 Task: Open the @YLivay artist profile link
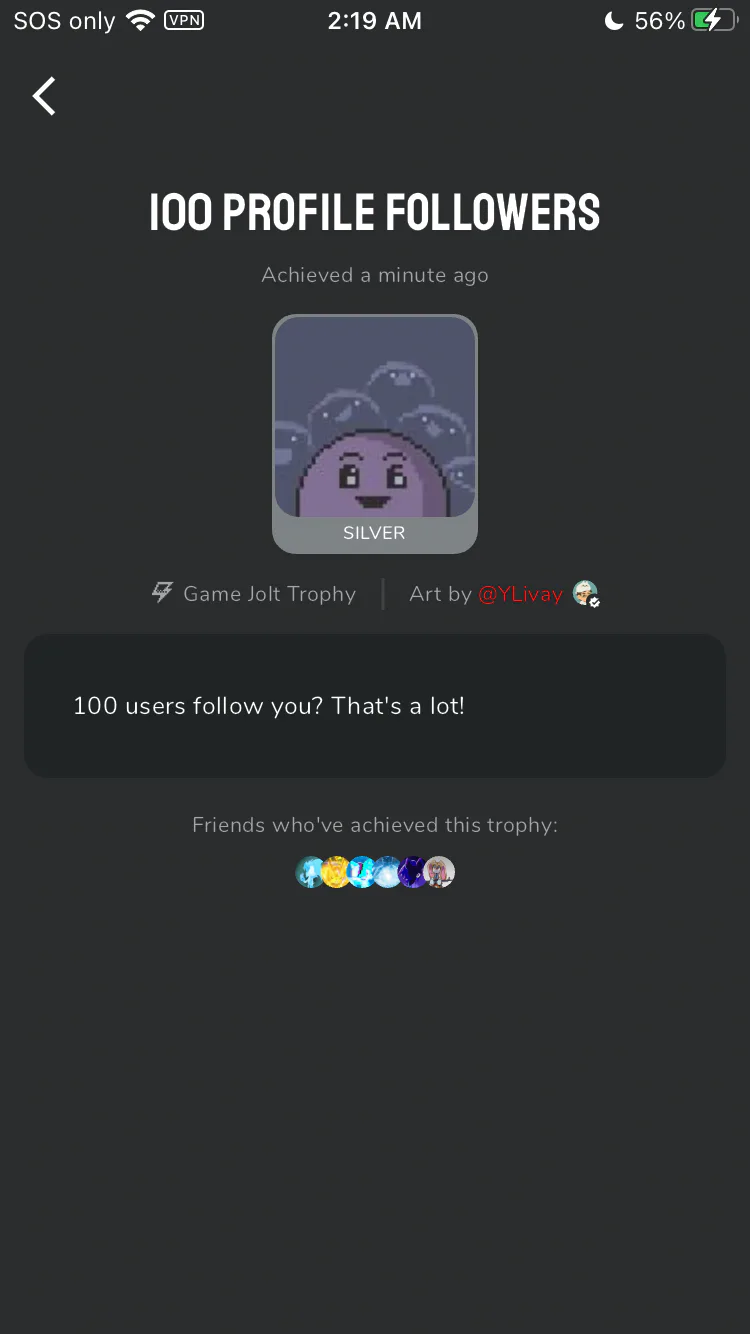[x=520, y=594]
